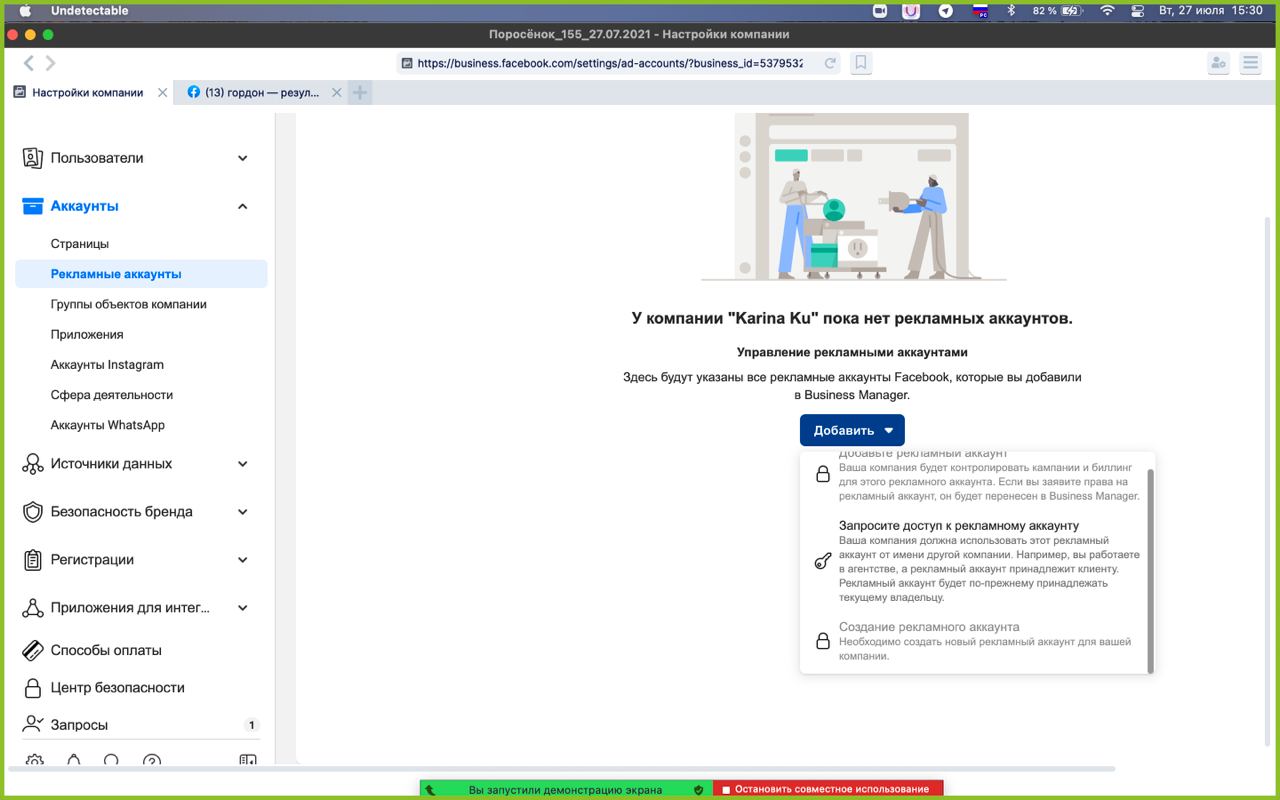Open Группы объектов компании
This screenshot has height=800, width=1280.
tap(129, 304)
